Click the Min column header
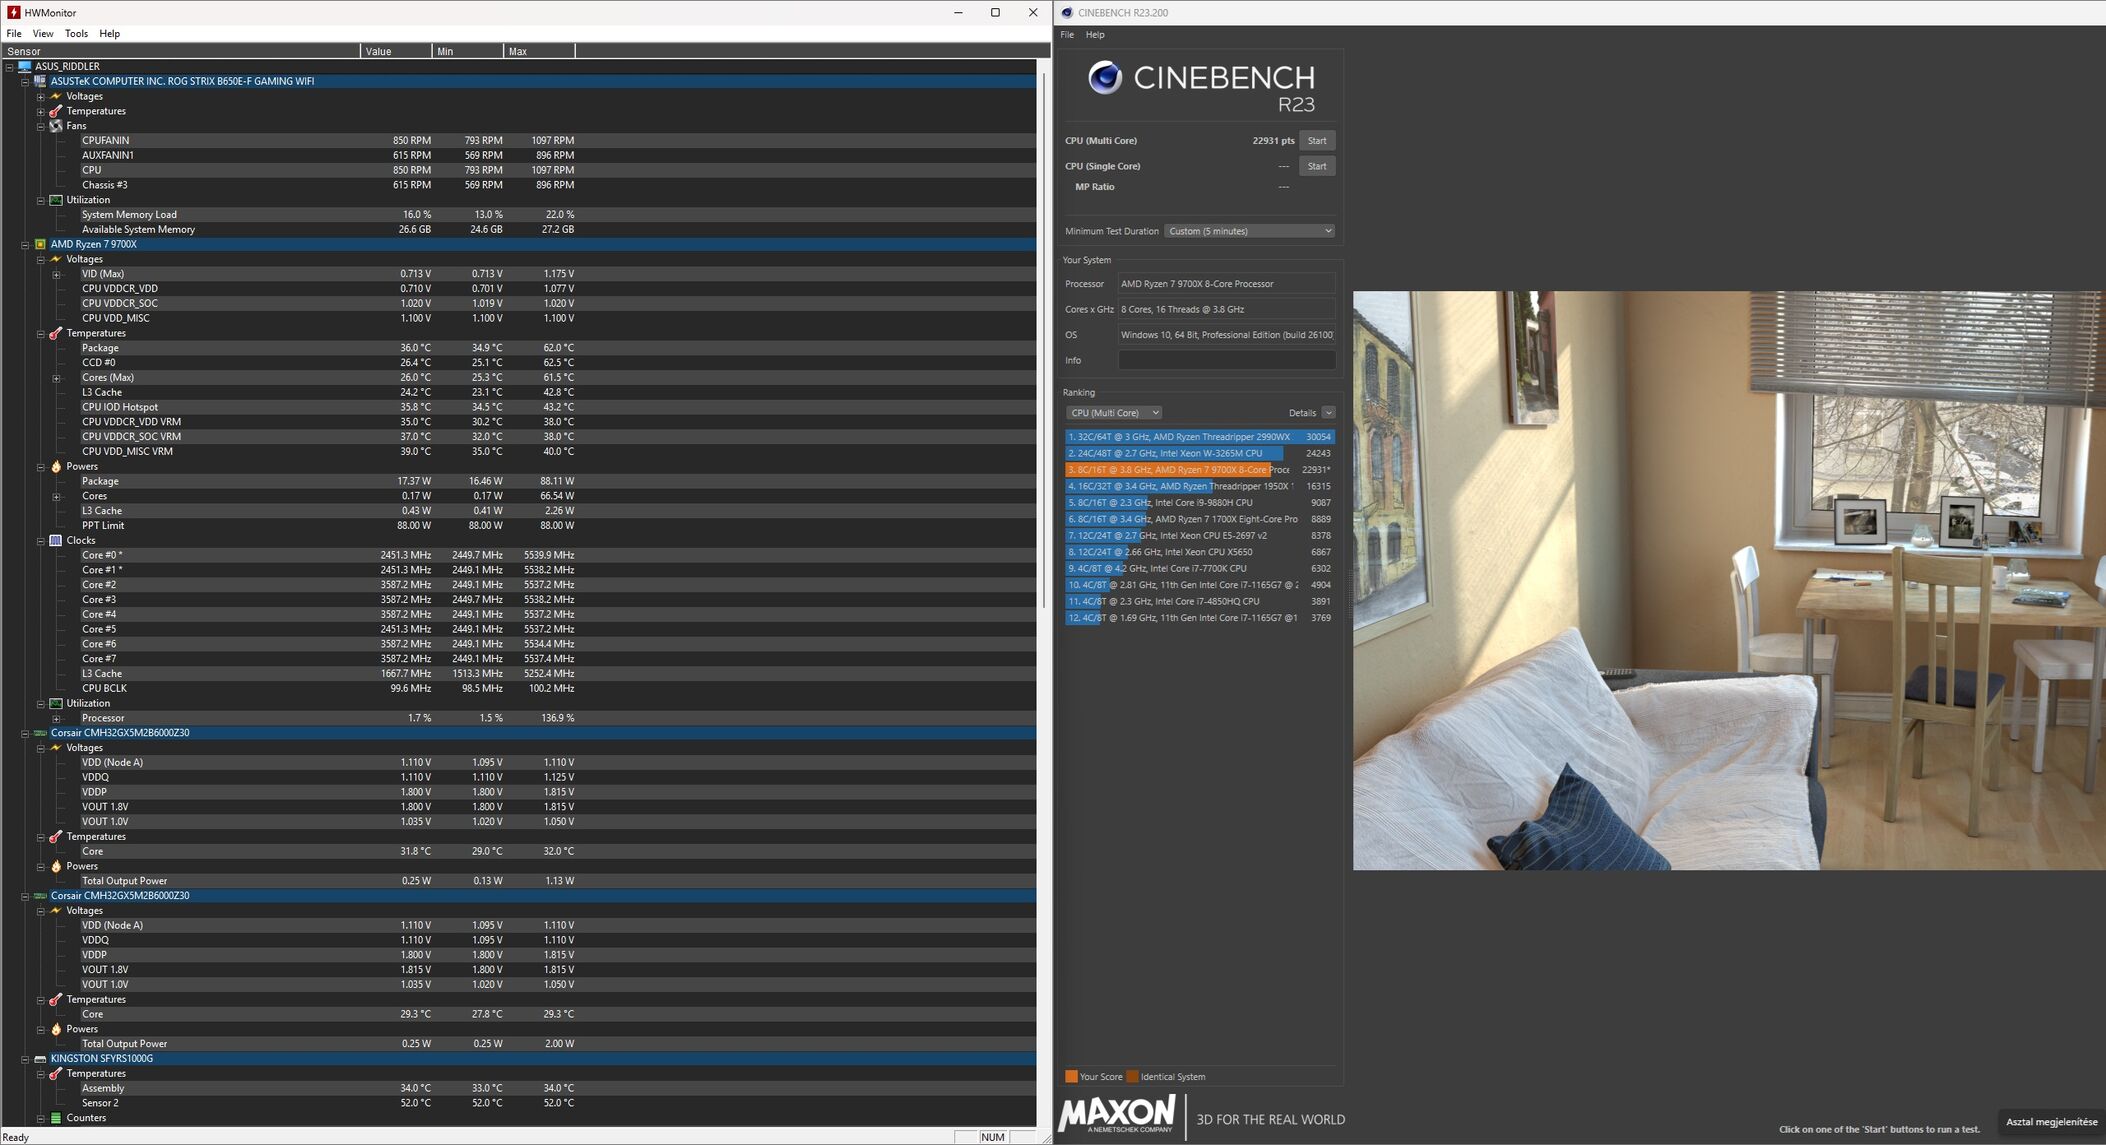The height and width of the screenshot is (1145, 2106). click(468, 51)
